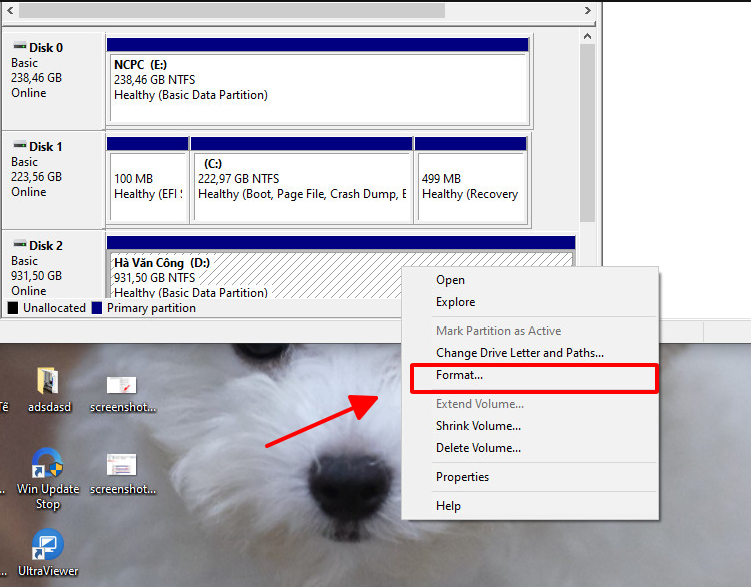The width and height of the screenshot is (751, 587).
Task: Open Properties from the context menu
Action: tap(530, 477)
